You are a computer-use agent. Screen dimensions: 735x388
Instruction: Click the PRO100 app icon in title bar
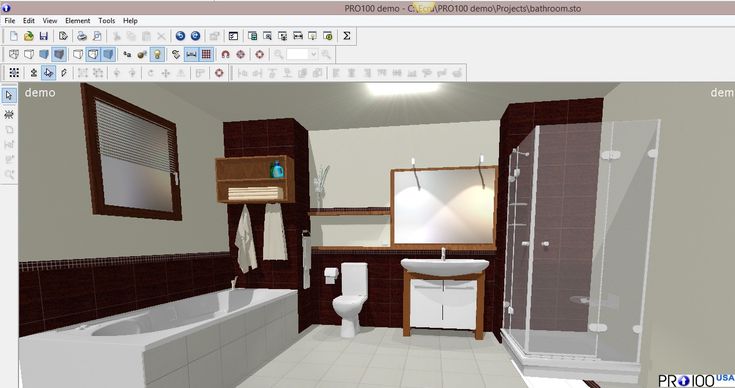(7, 8)
